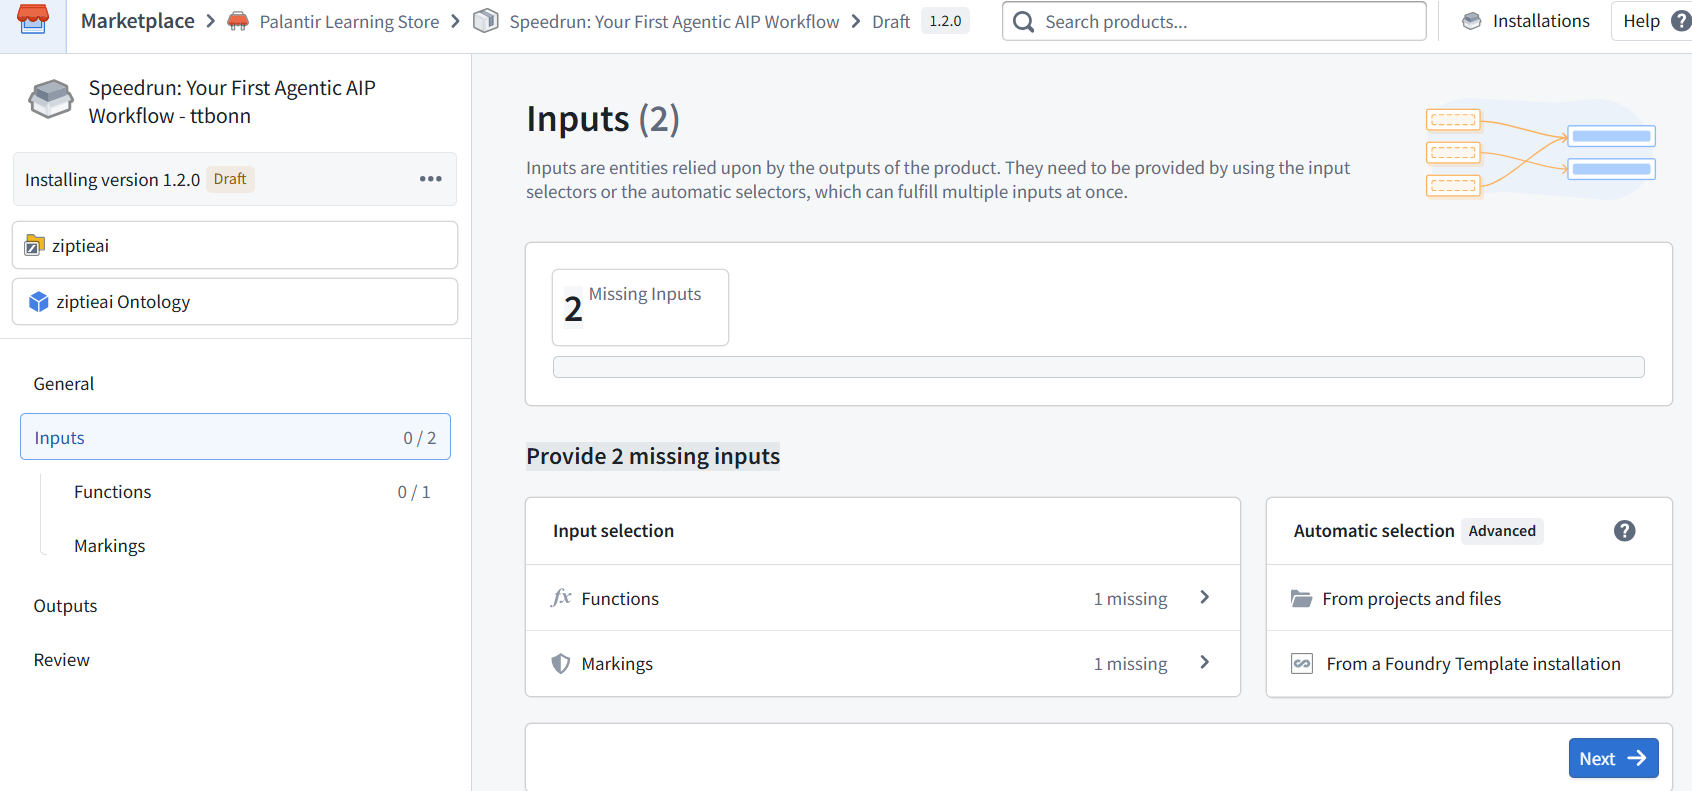The height and width of the screenshot is (791, 1692).
Task: Open the installation more options menu
Action: pos(431,179)
